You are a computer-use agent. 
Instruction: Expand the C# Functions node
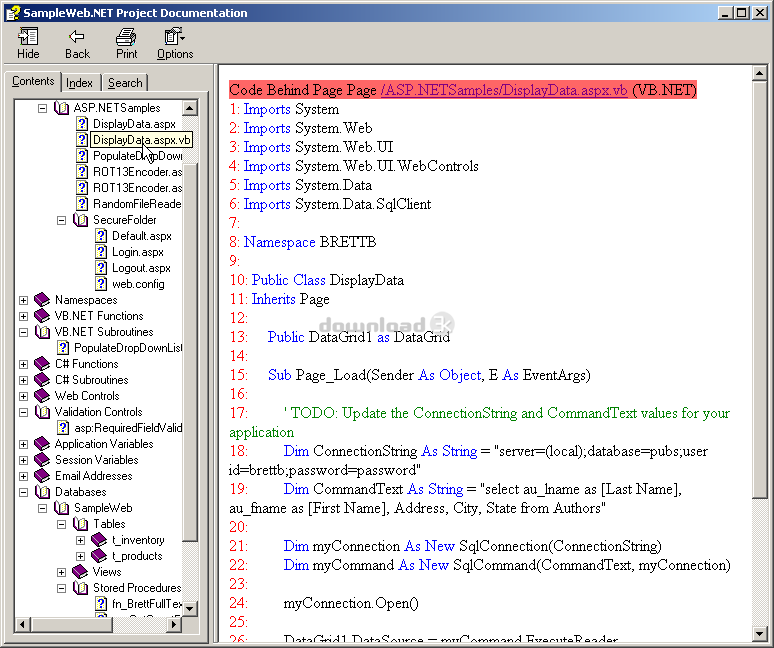tap(23, 364)
